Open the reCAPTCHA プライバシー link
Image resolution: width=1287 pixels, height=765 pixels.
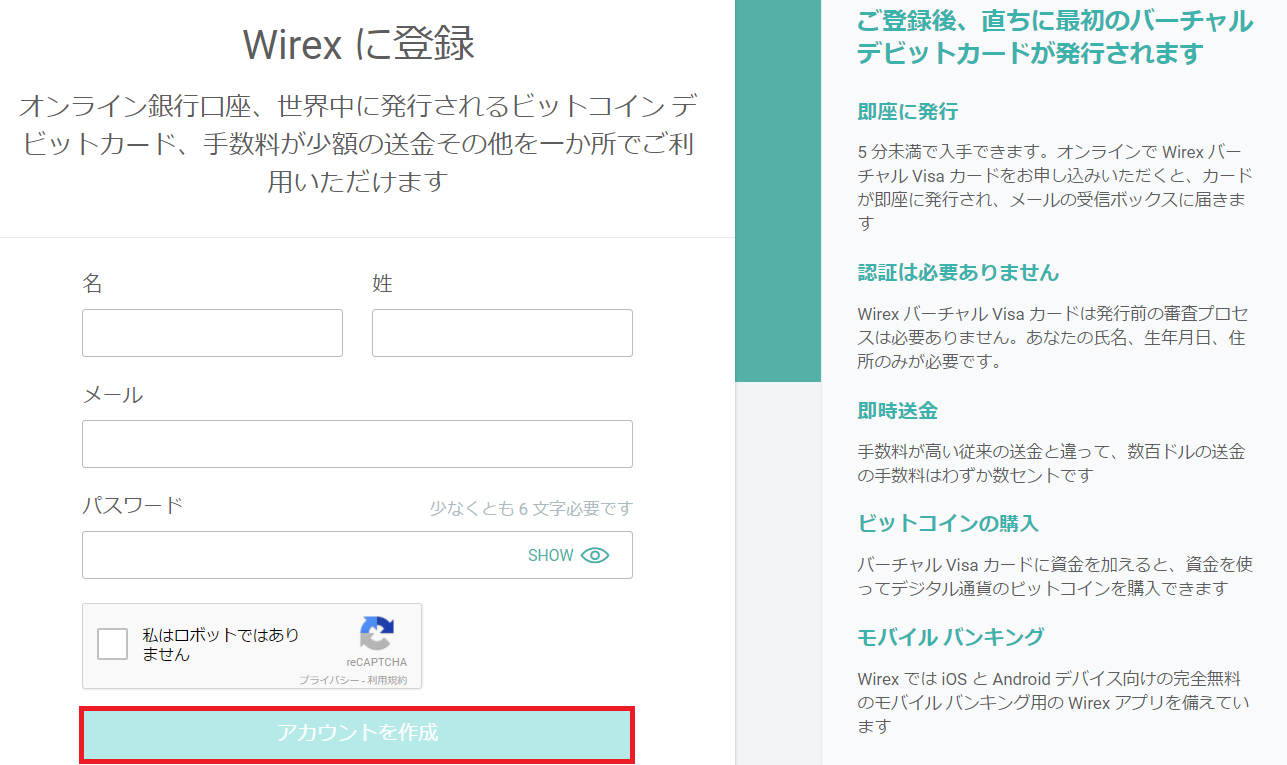point(327,680)
